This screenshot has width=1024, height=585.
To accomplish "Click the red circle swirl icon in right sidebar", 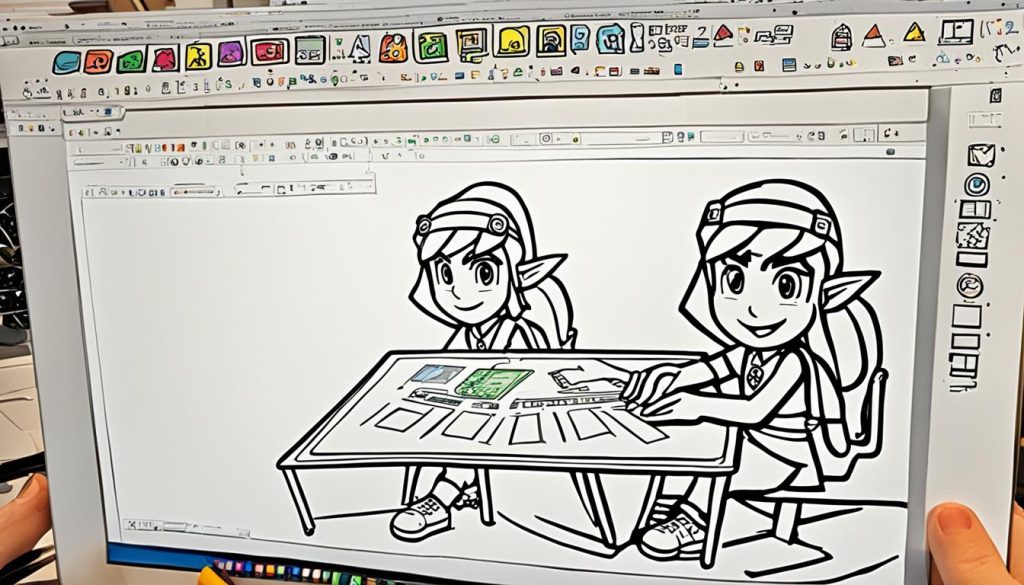I will point(970,285).
